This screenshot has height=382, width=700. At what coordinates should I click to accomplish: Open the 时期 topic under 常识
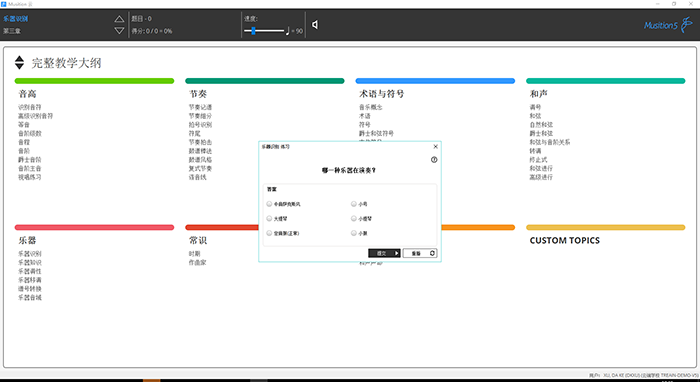[x=194, y=253]
